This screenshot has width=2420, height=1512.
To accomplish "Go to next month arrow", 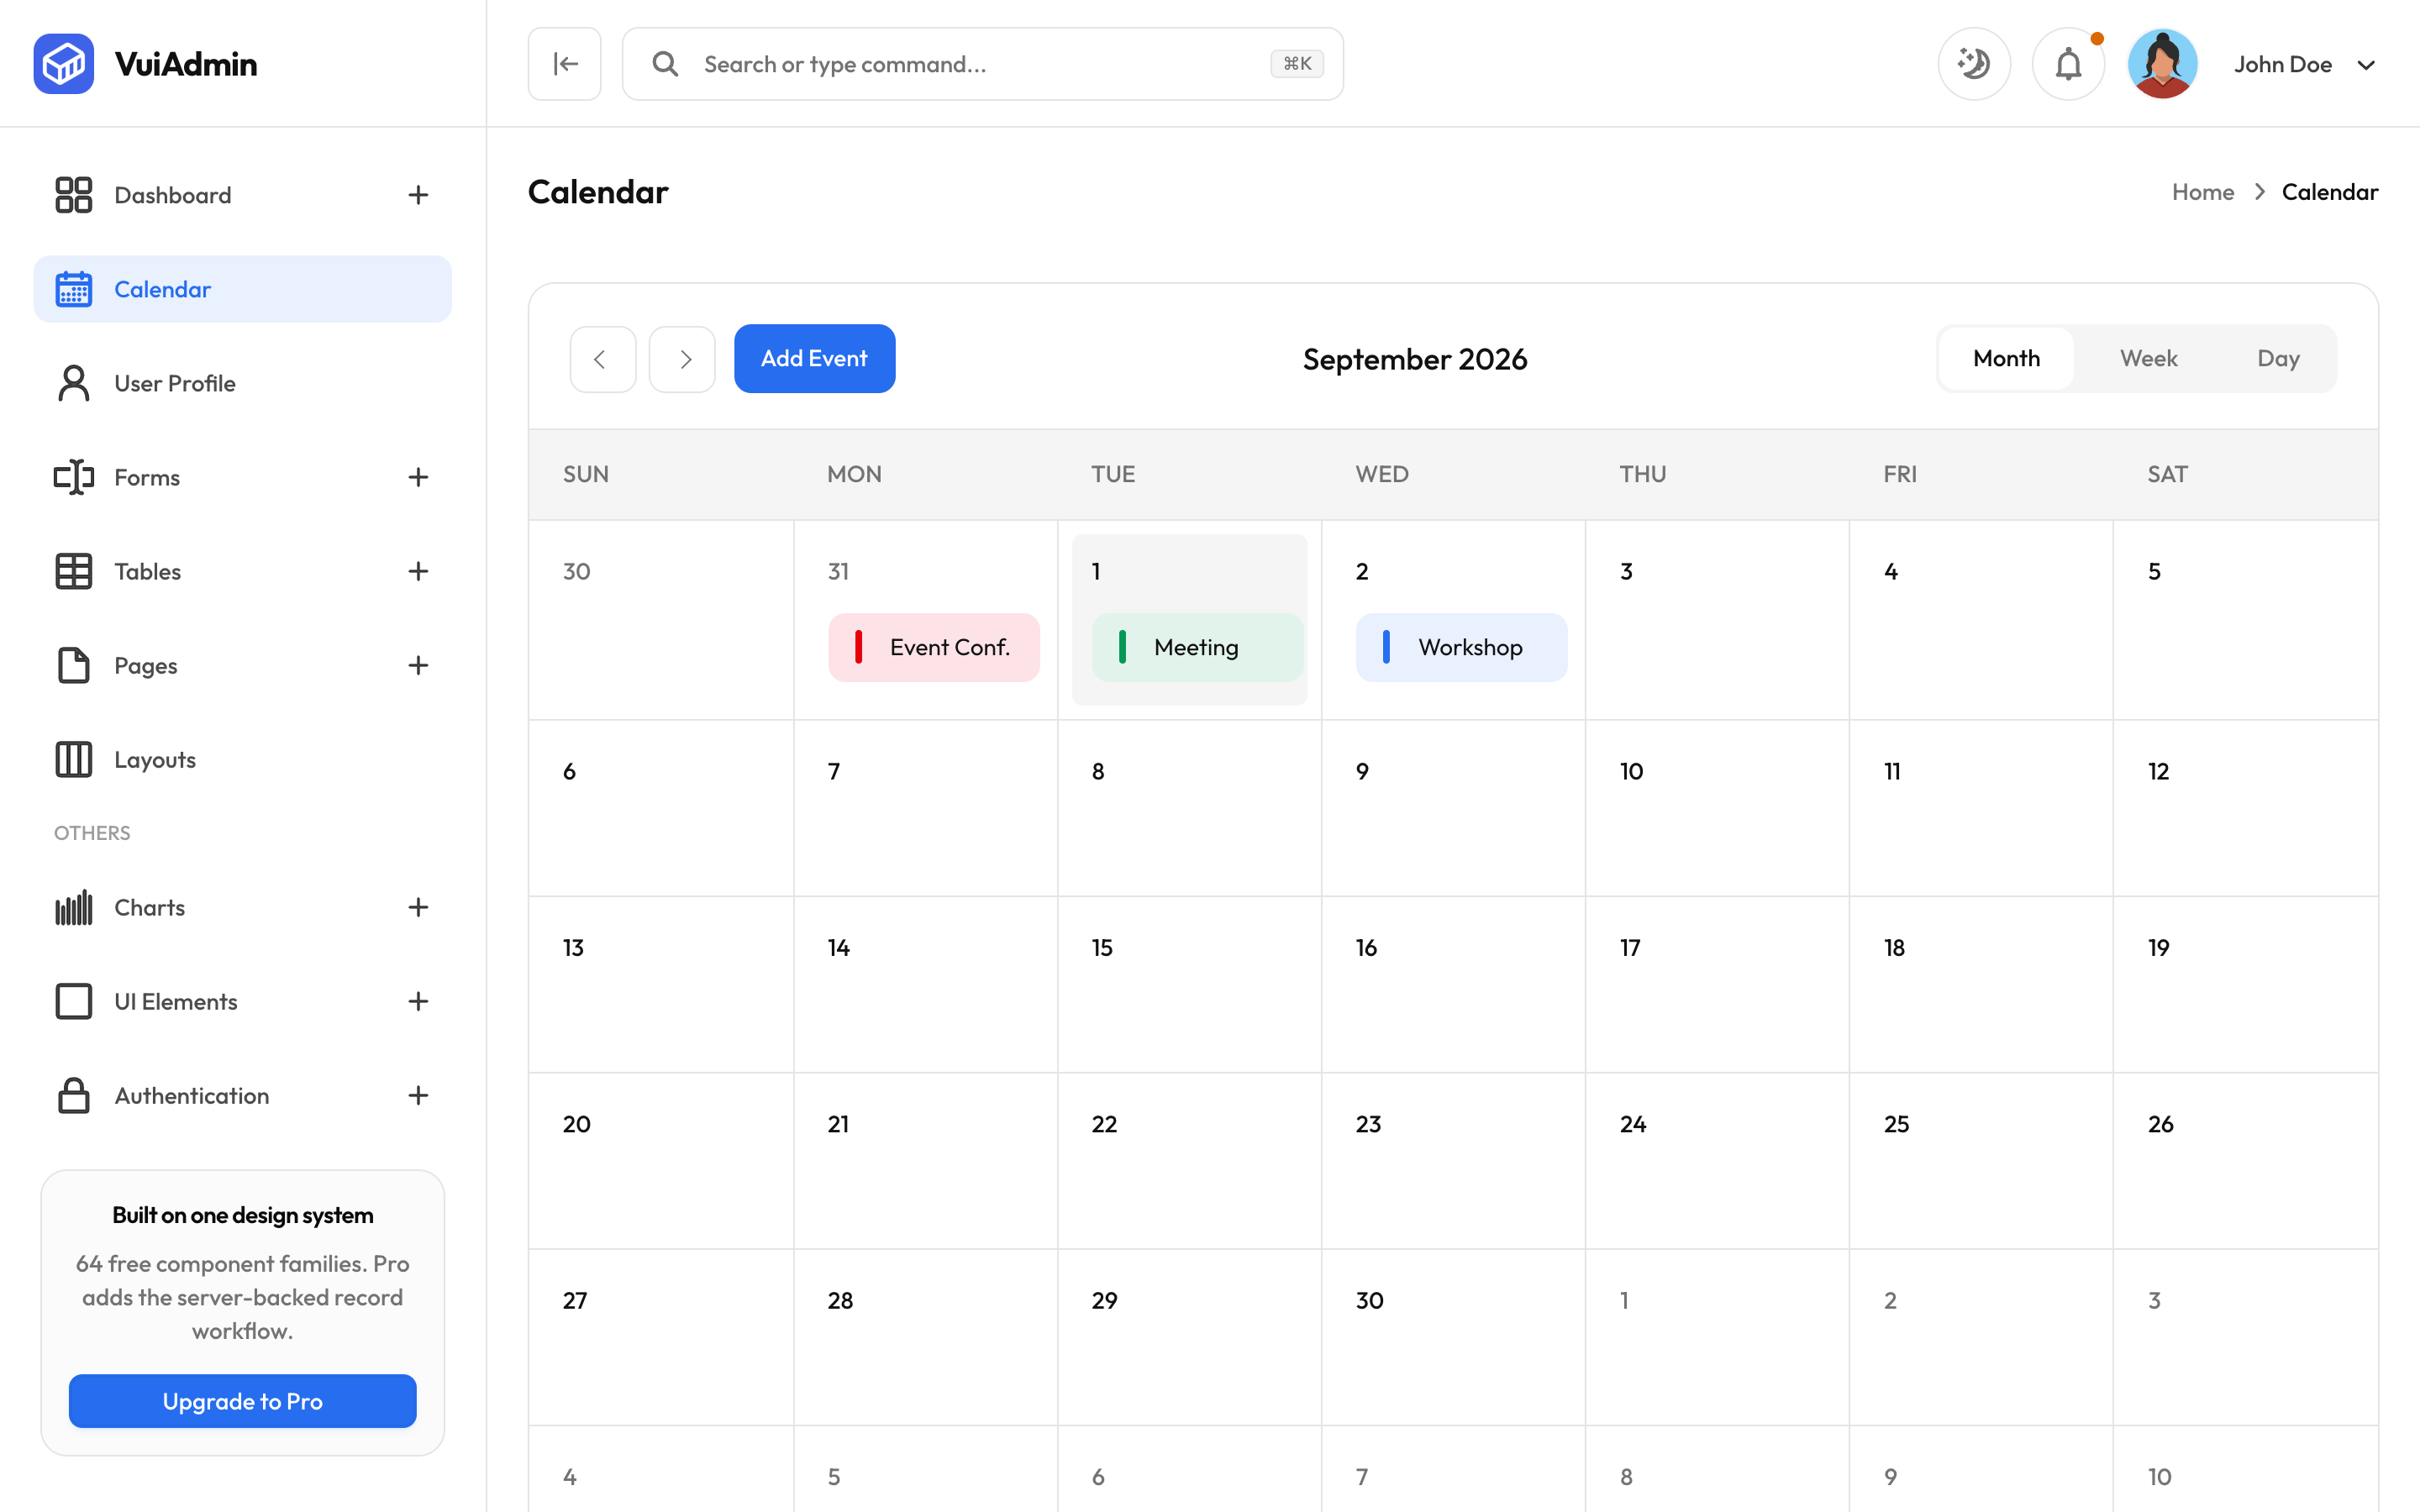I will click(x=682, y=359).
